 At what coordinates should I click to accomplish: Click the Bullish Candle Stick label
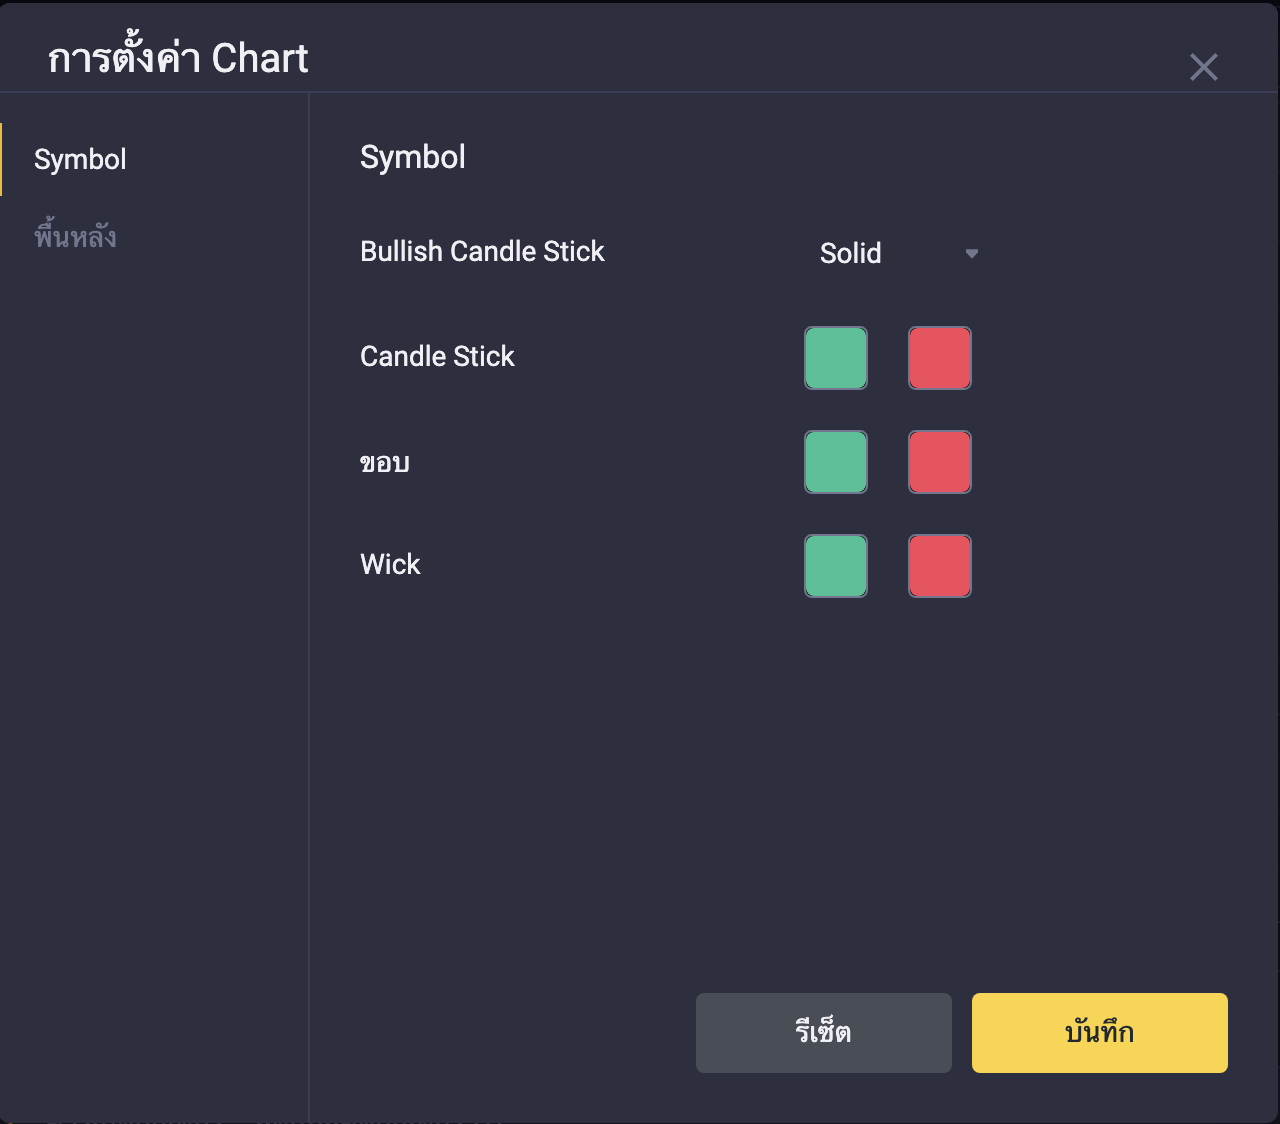coord(482,251)
